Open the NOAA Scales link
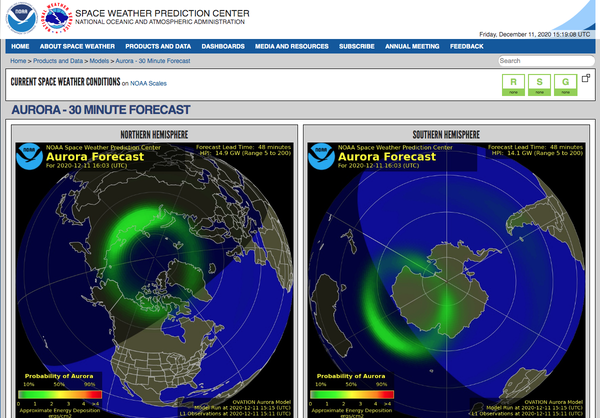The height and width of the screenshot is (418, 600). (148, 83)
